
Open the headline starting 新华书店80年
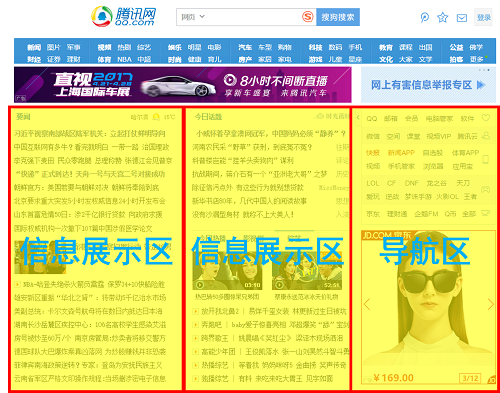click(x=249, y=201)
